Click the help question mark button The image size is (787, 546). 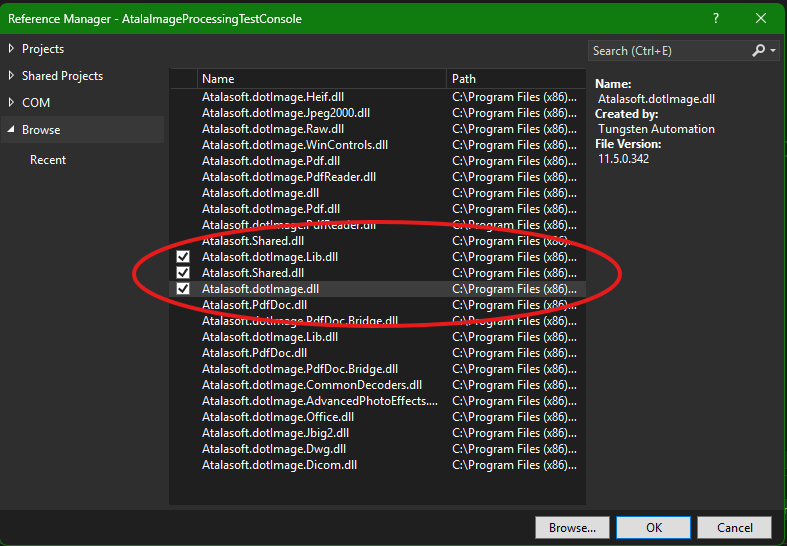point(716,18)
